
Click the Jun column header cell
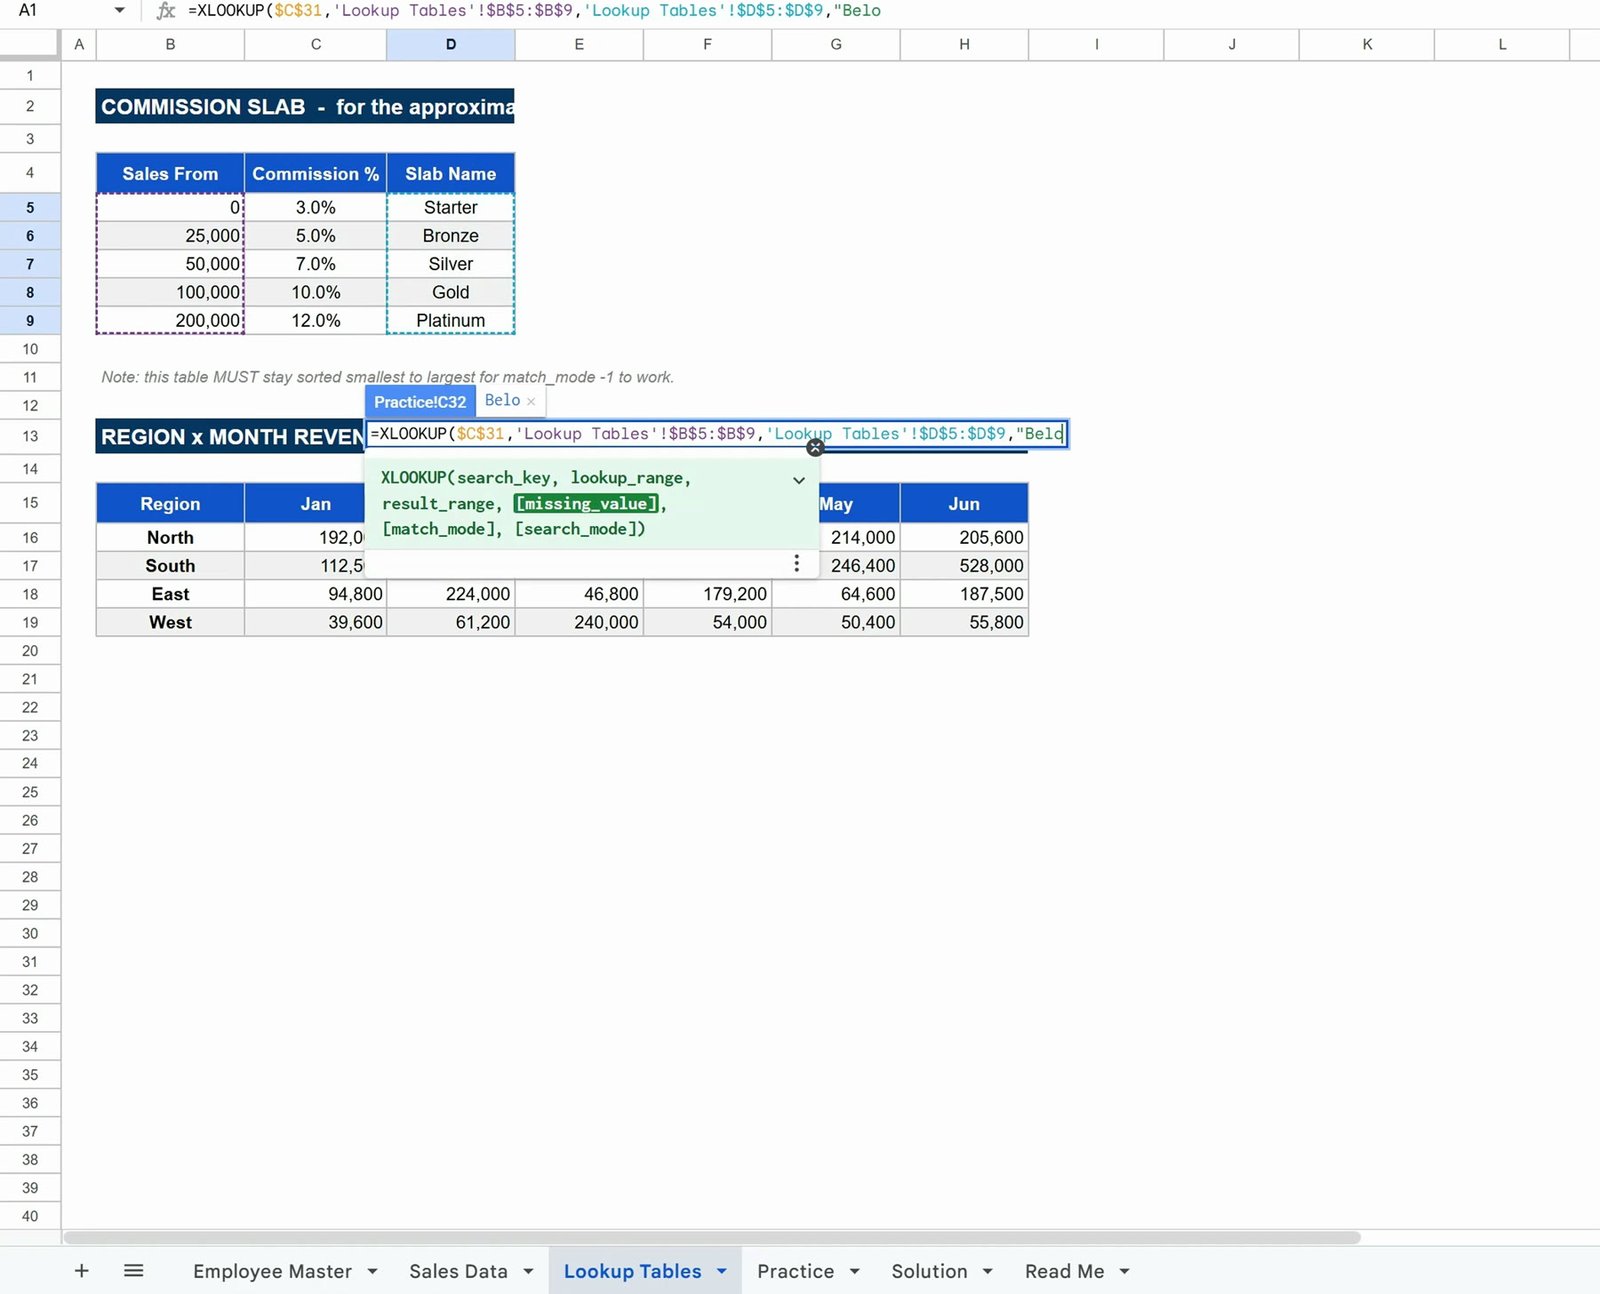pos(964,503)
